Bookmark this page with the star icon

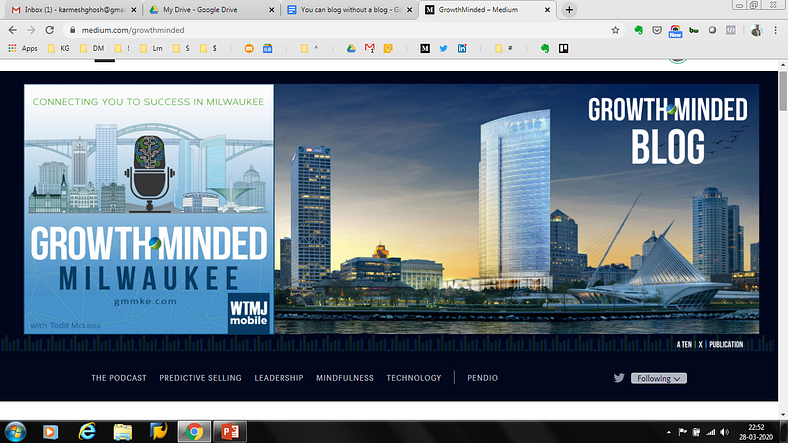[615, 30]
